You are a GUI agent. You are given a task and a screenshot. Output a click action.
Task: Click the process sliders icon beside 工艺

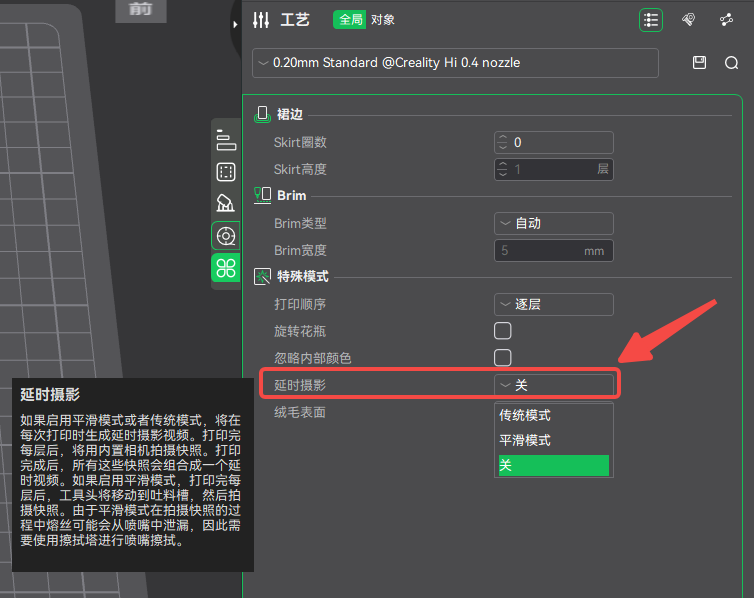[x=261, y=20]
